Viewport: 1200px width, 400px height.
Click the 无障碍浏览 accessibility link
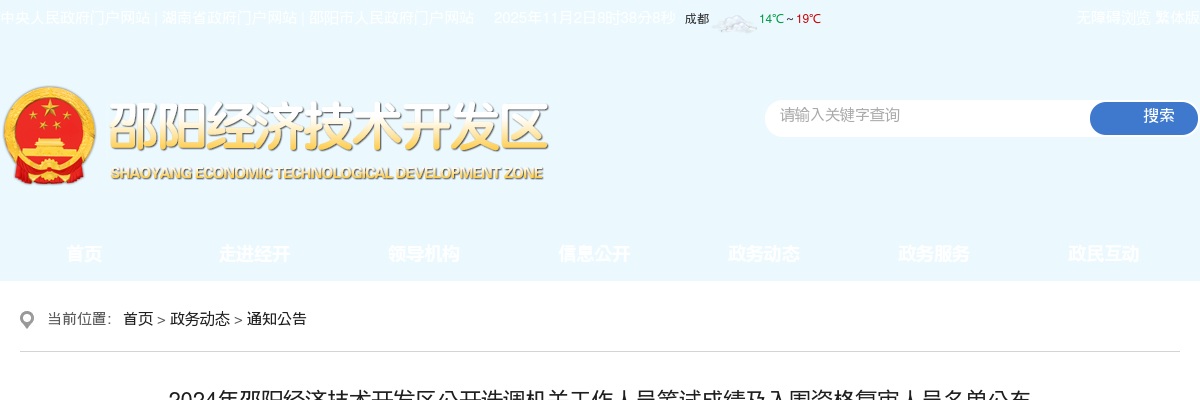coord(1113,18)
